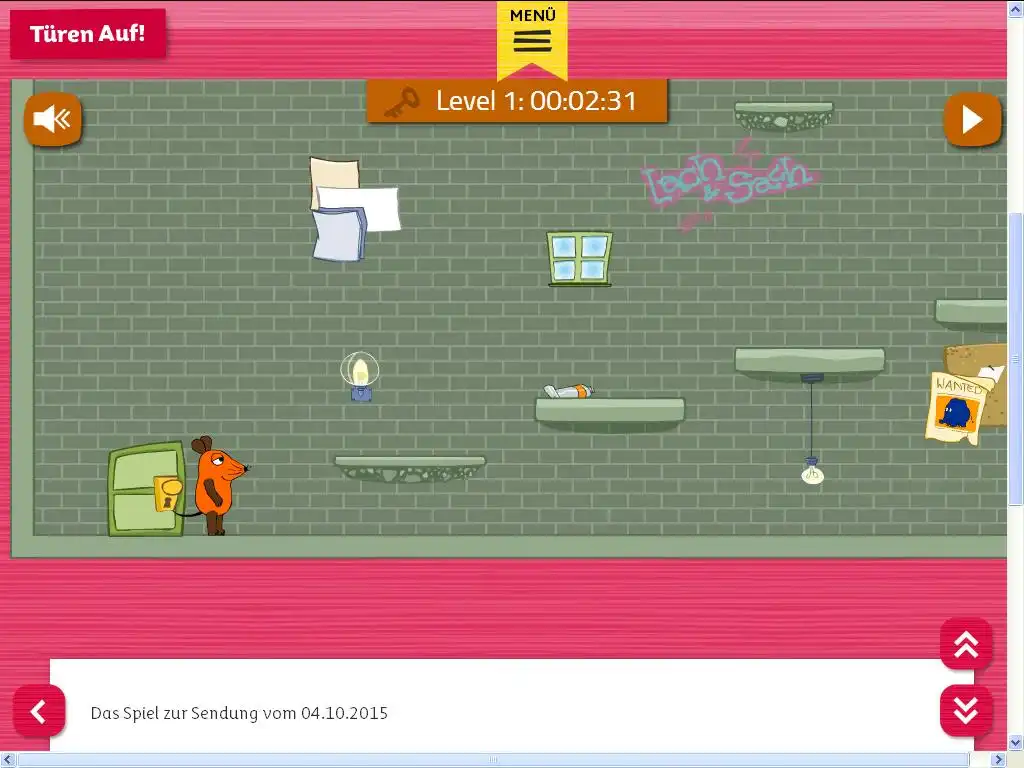The width and height of the screenshot is (1024, 768).
Task: Click the ledge the bulb hangs from
Action: pyautogui.click(x=810, y=364)
